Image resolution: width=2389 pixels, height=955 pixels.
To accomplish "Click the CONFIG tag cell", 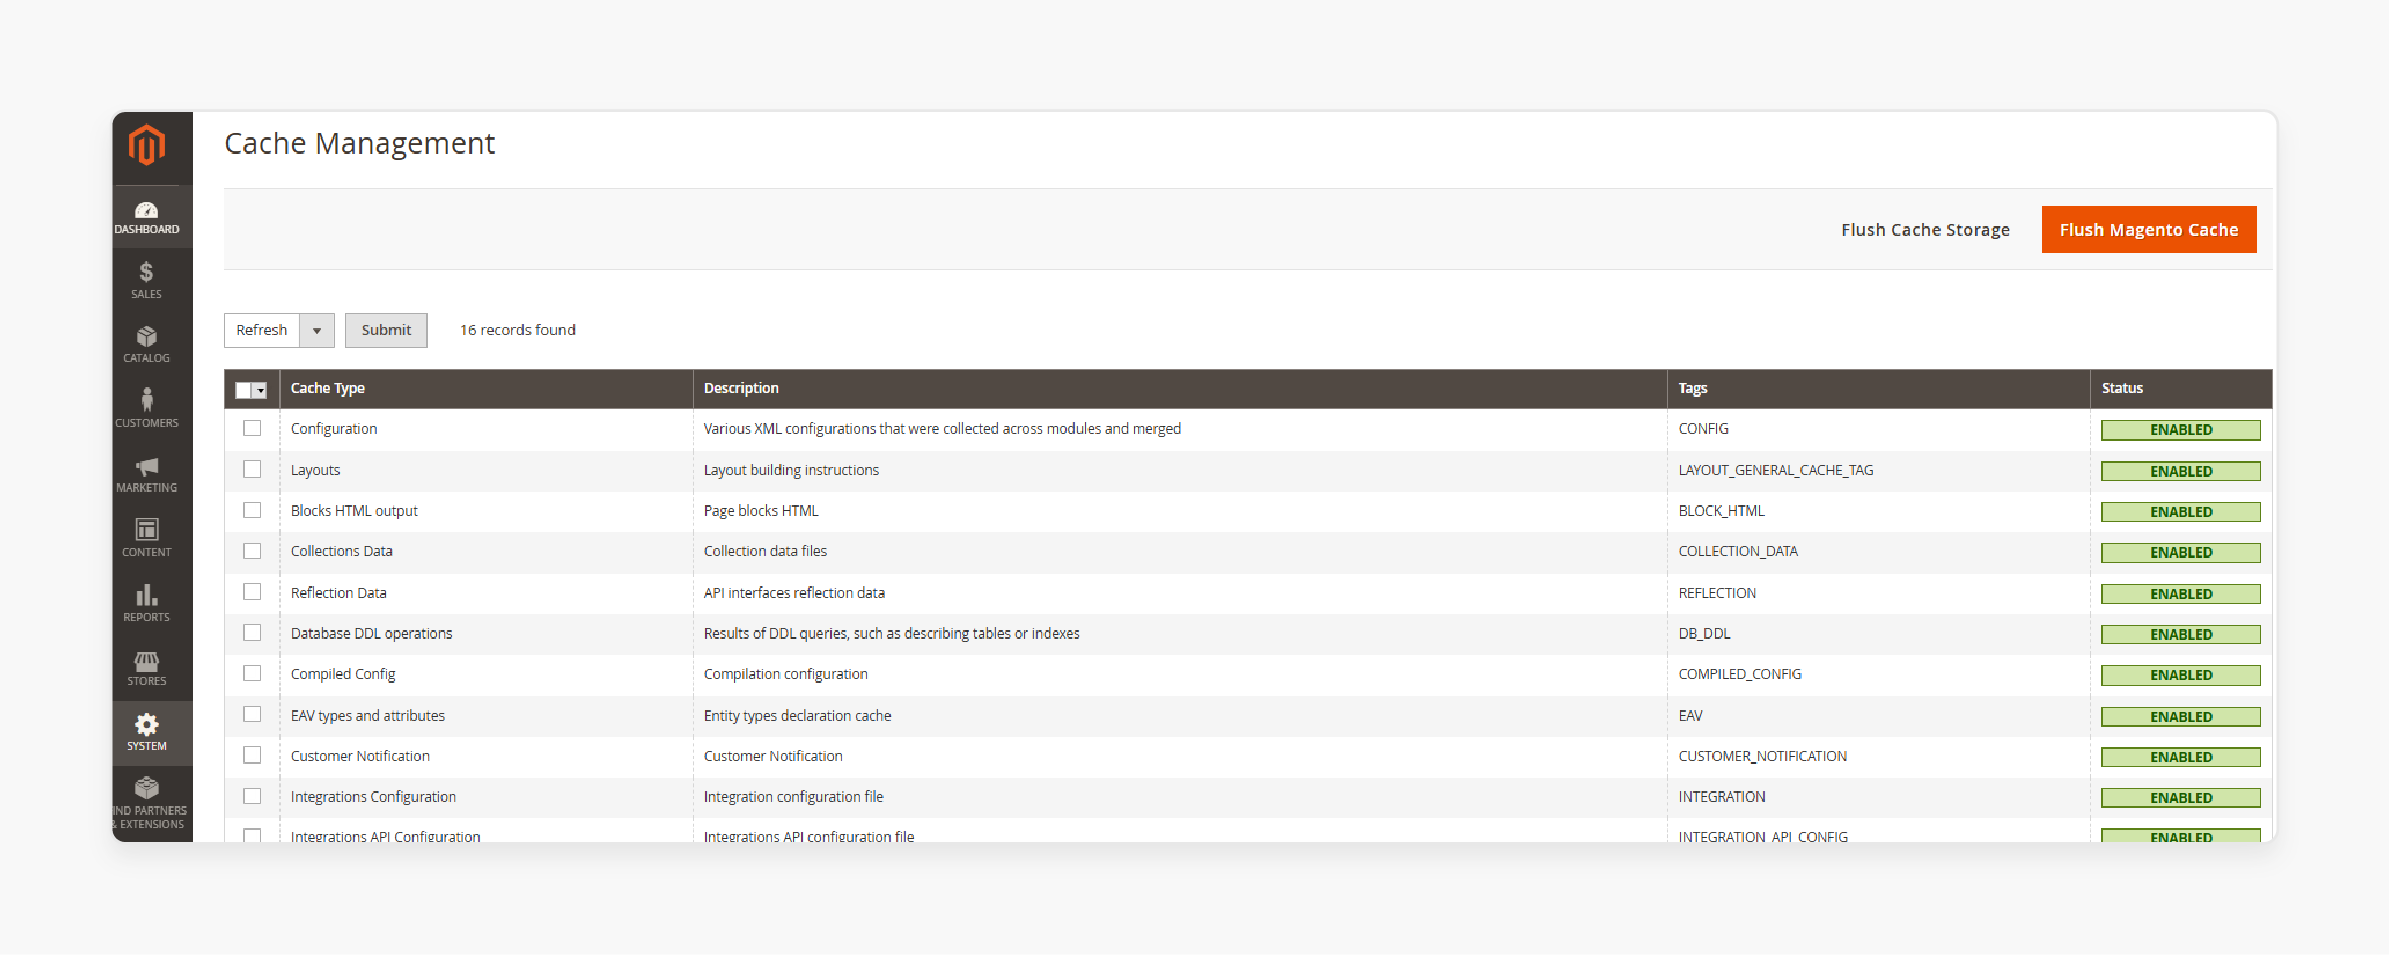I will point(1703,429).
